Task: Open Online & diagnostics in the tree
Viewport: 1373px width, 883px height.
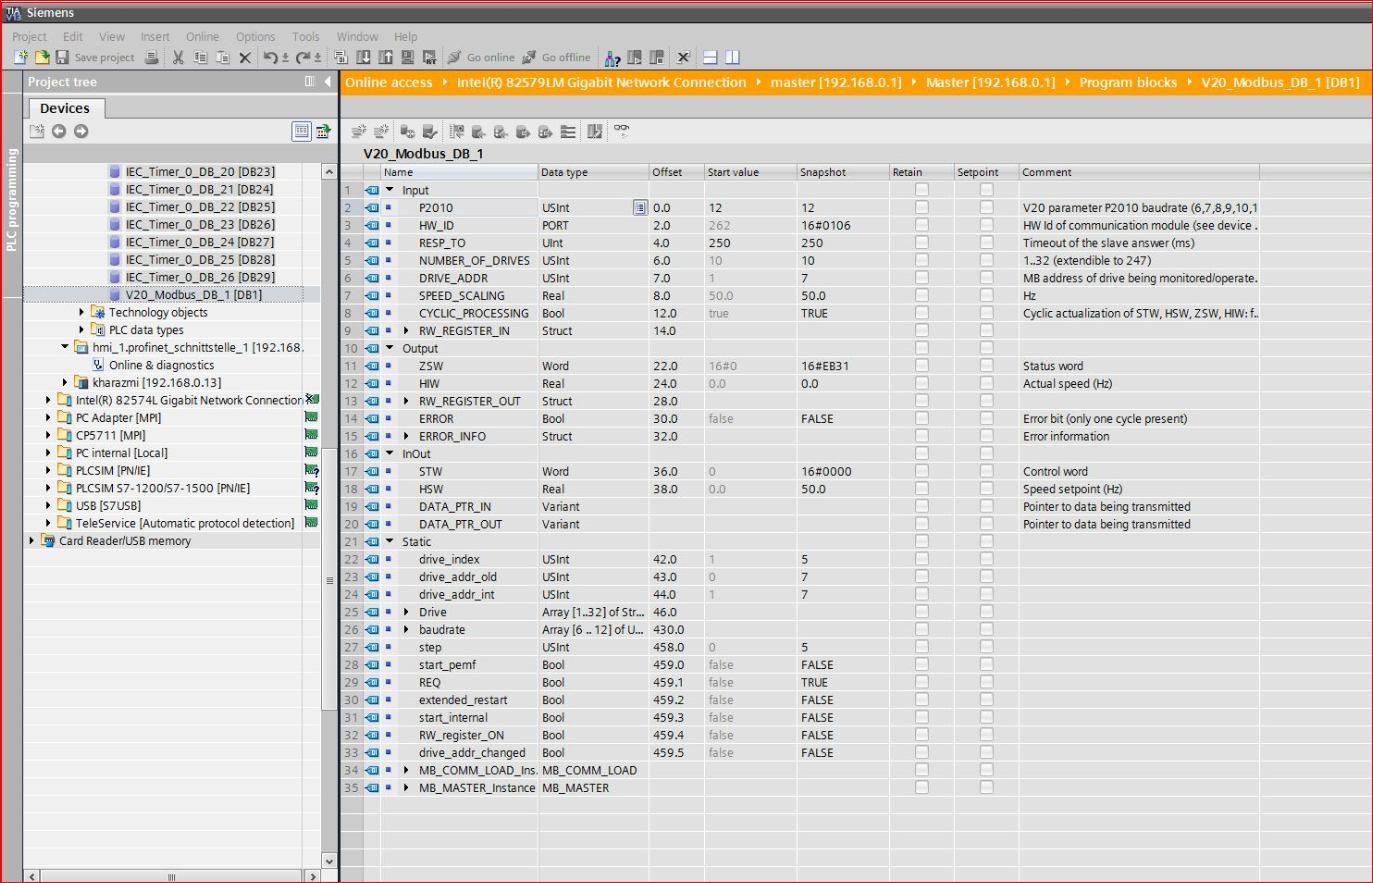Action: click(x=161, y=365)
